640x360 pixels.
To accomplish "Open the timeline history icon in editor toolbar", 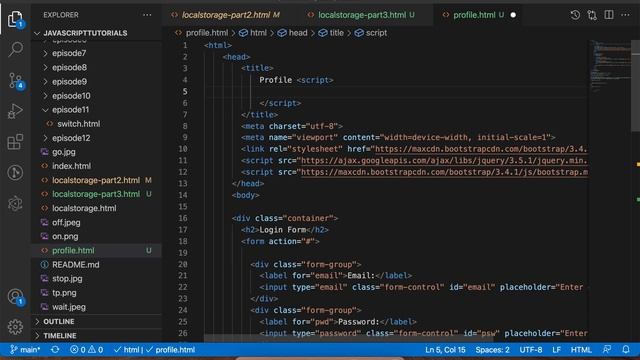I will coord(575,15).
